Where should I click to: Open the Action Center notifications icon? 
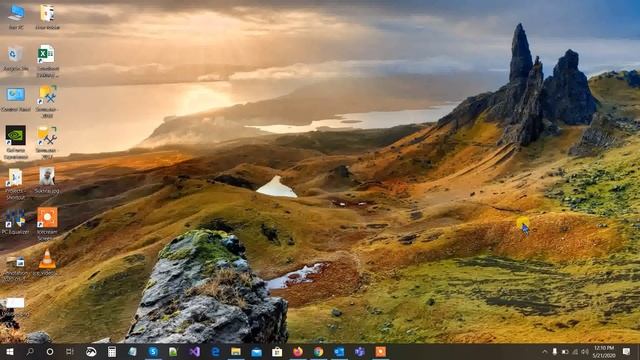tap(627, 351)
